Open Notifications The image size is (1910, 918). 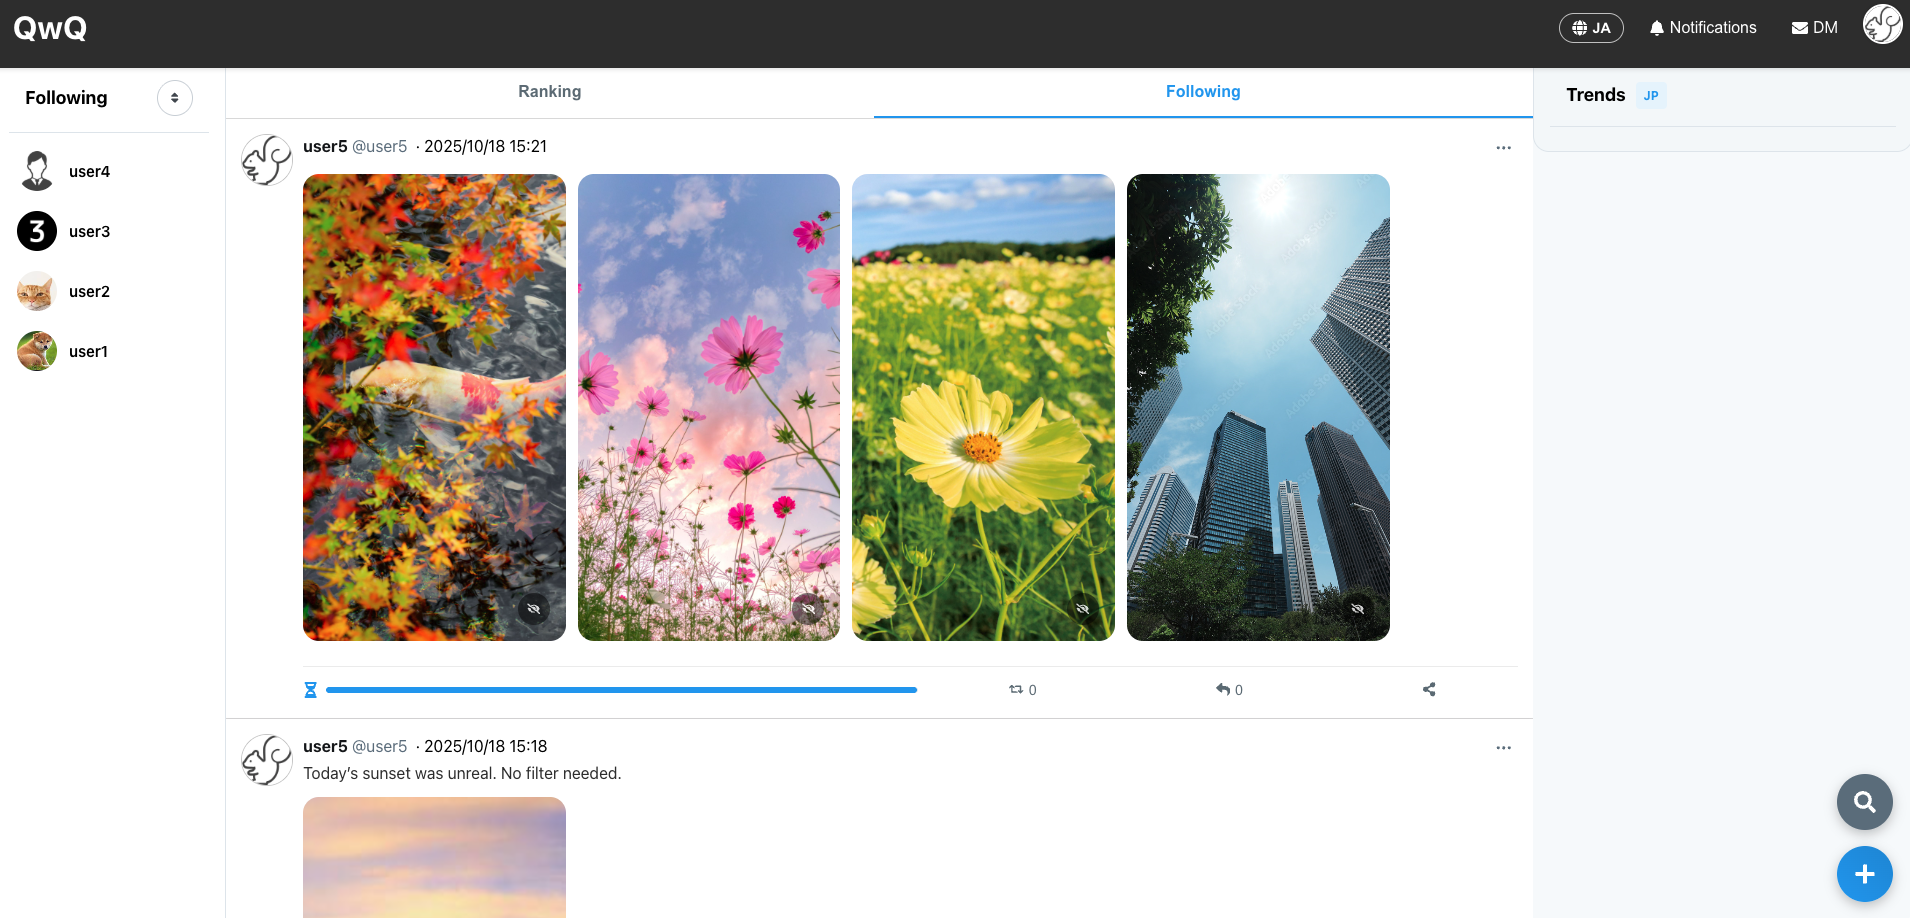[1703, 28]
